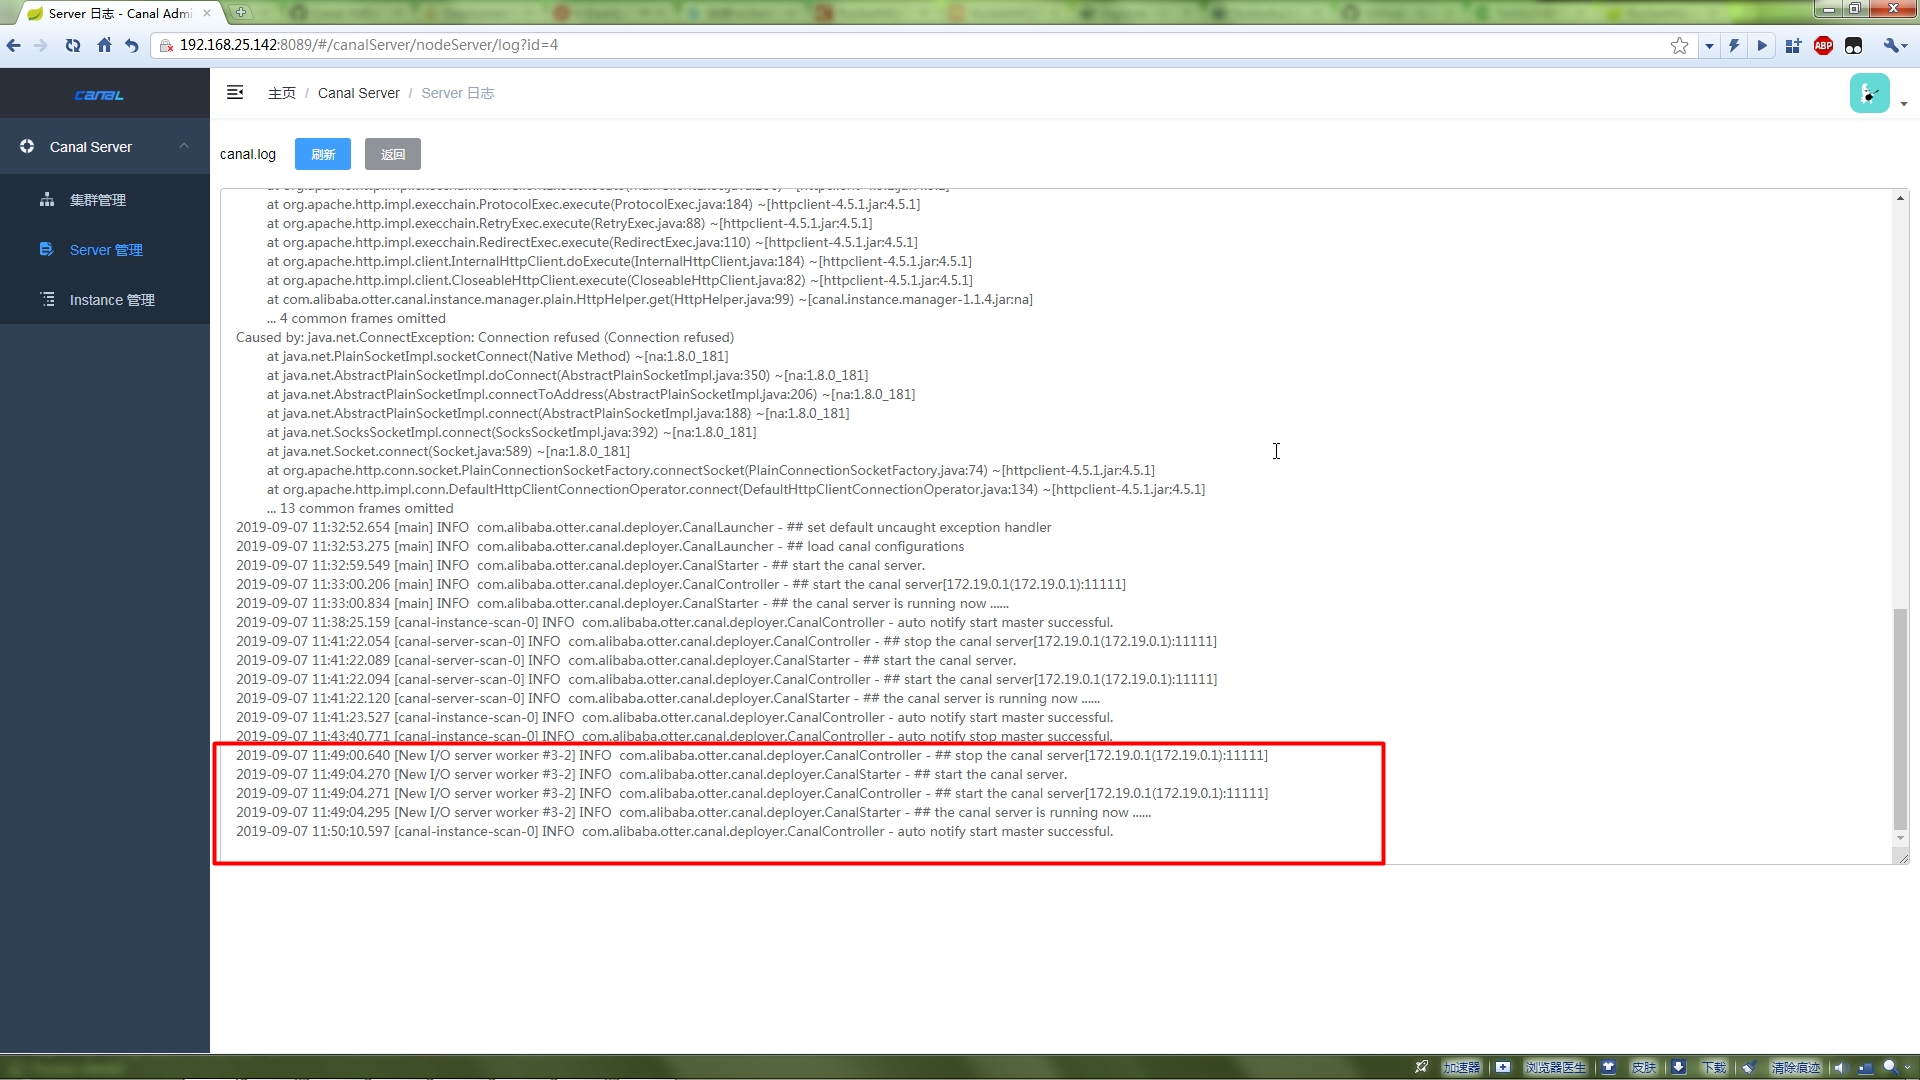Click the '... 13 common frames omitted' line

pos(360,508)
